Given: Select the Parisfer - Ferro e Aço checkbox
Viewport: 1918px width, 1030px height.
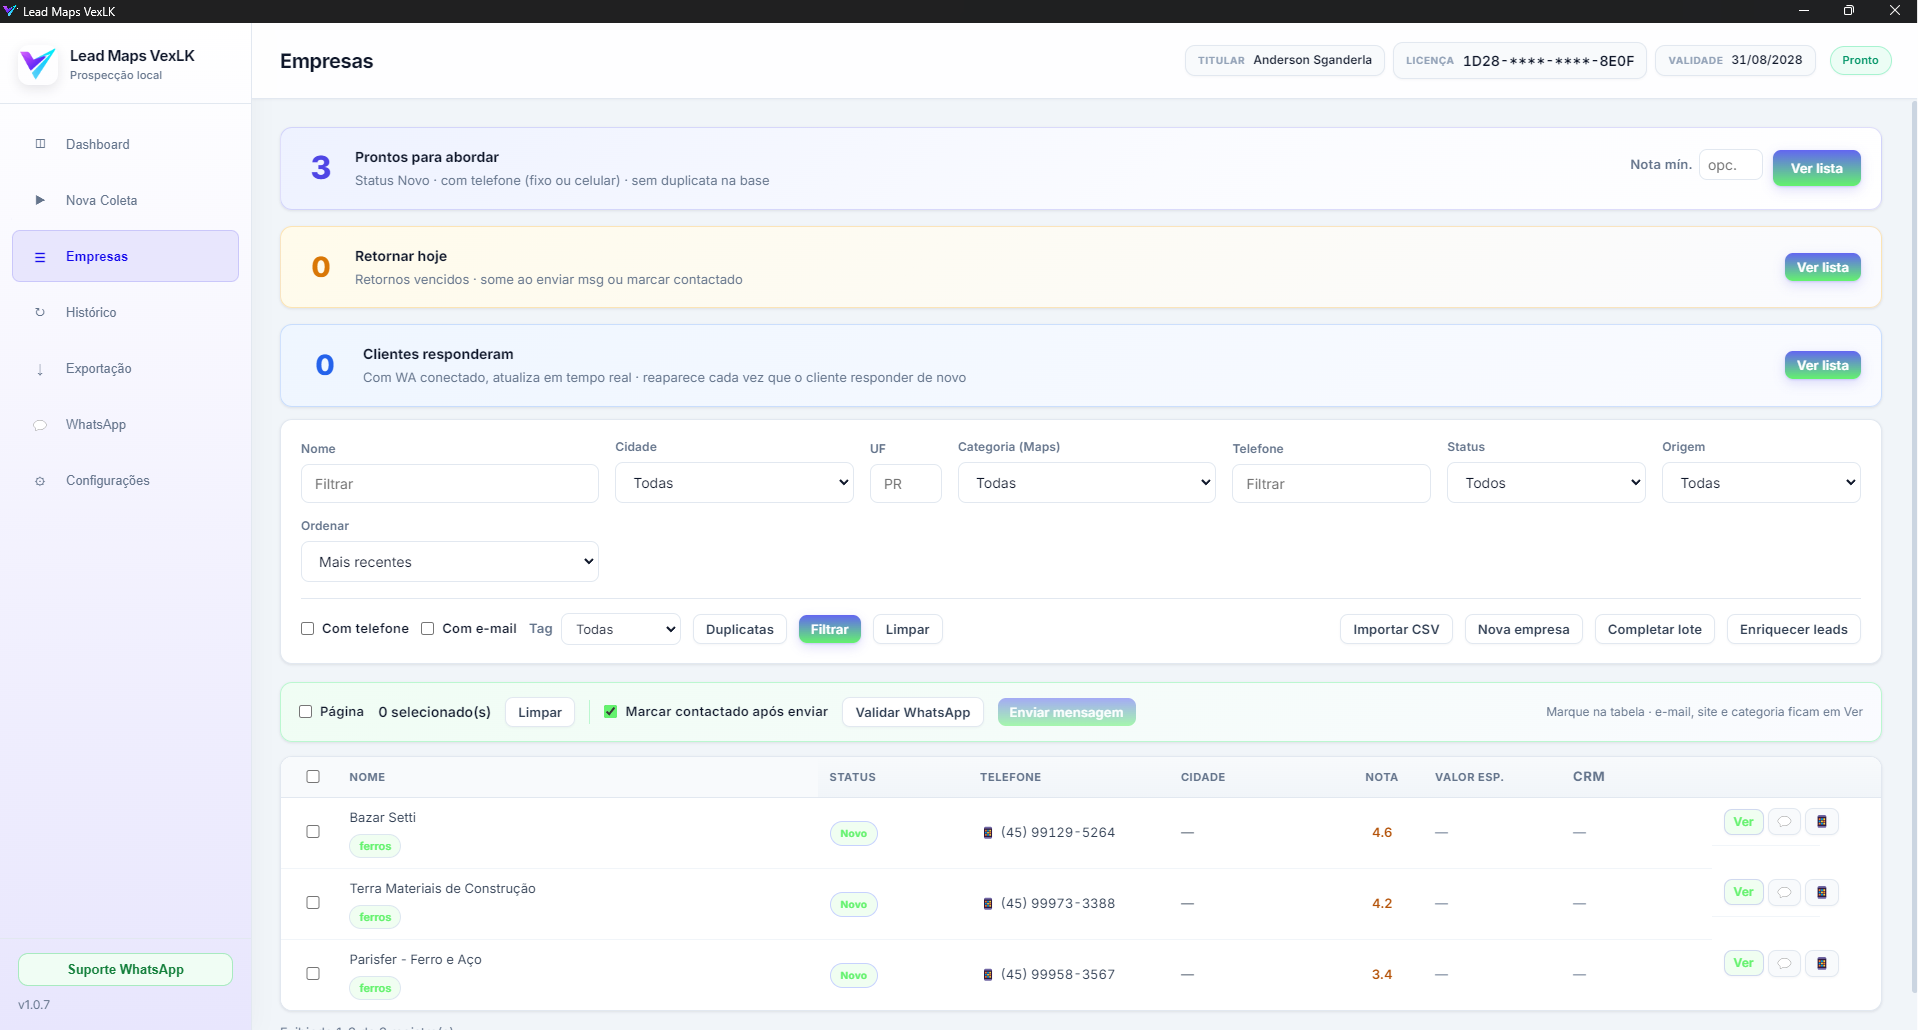Looking at the screenshot, I should click(x=313, y=974).
